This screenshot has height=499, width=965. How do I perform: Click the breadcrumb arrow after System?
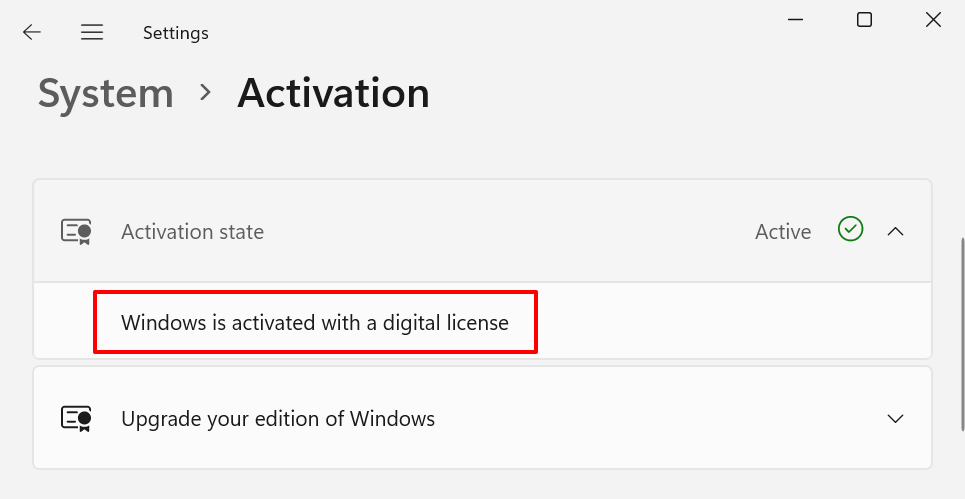coord(206,93)
